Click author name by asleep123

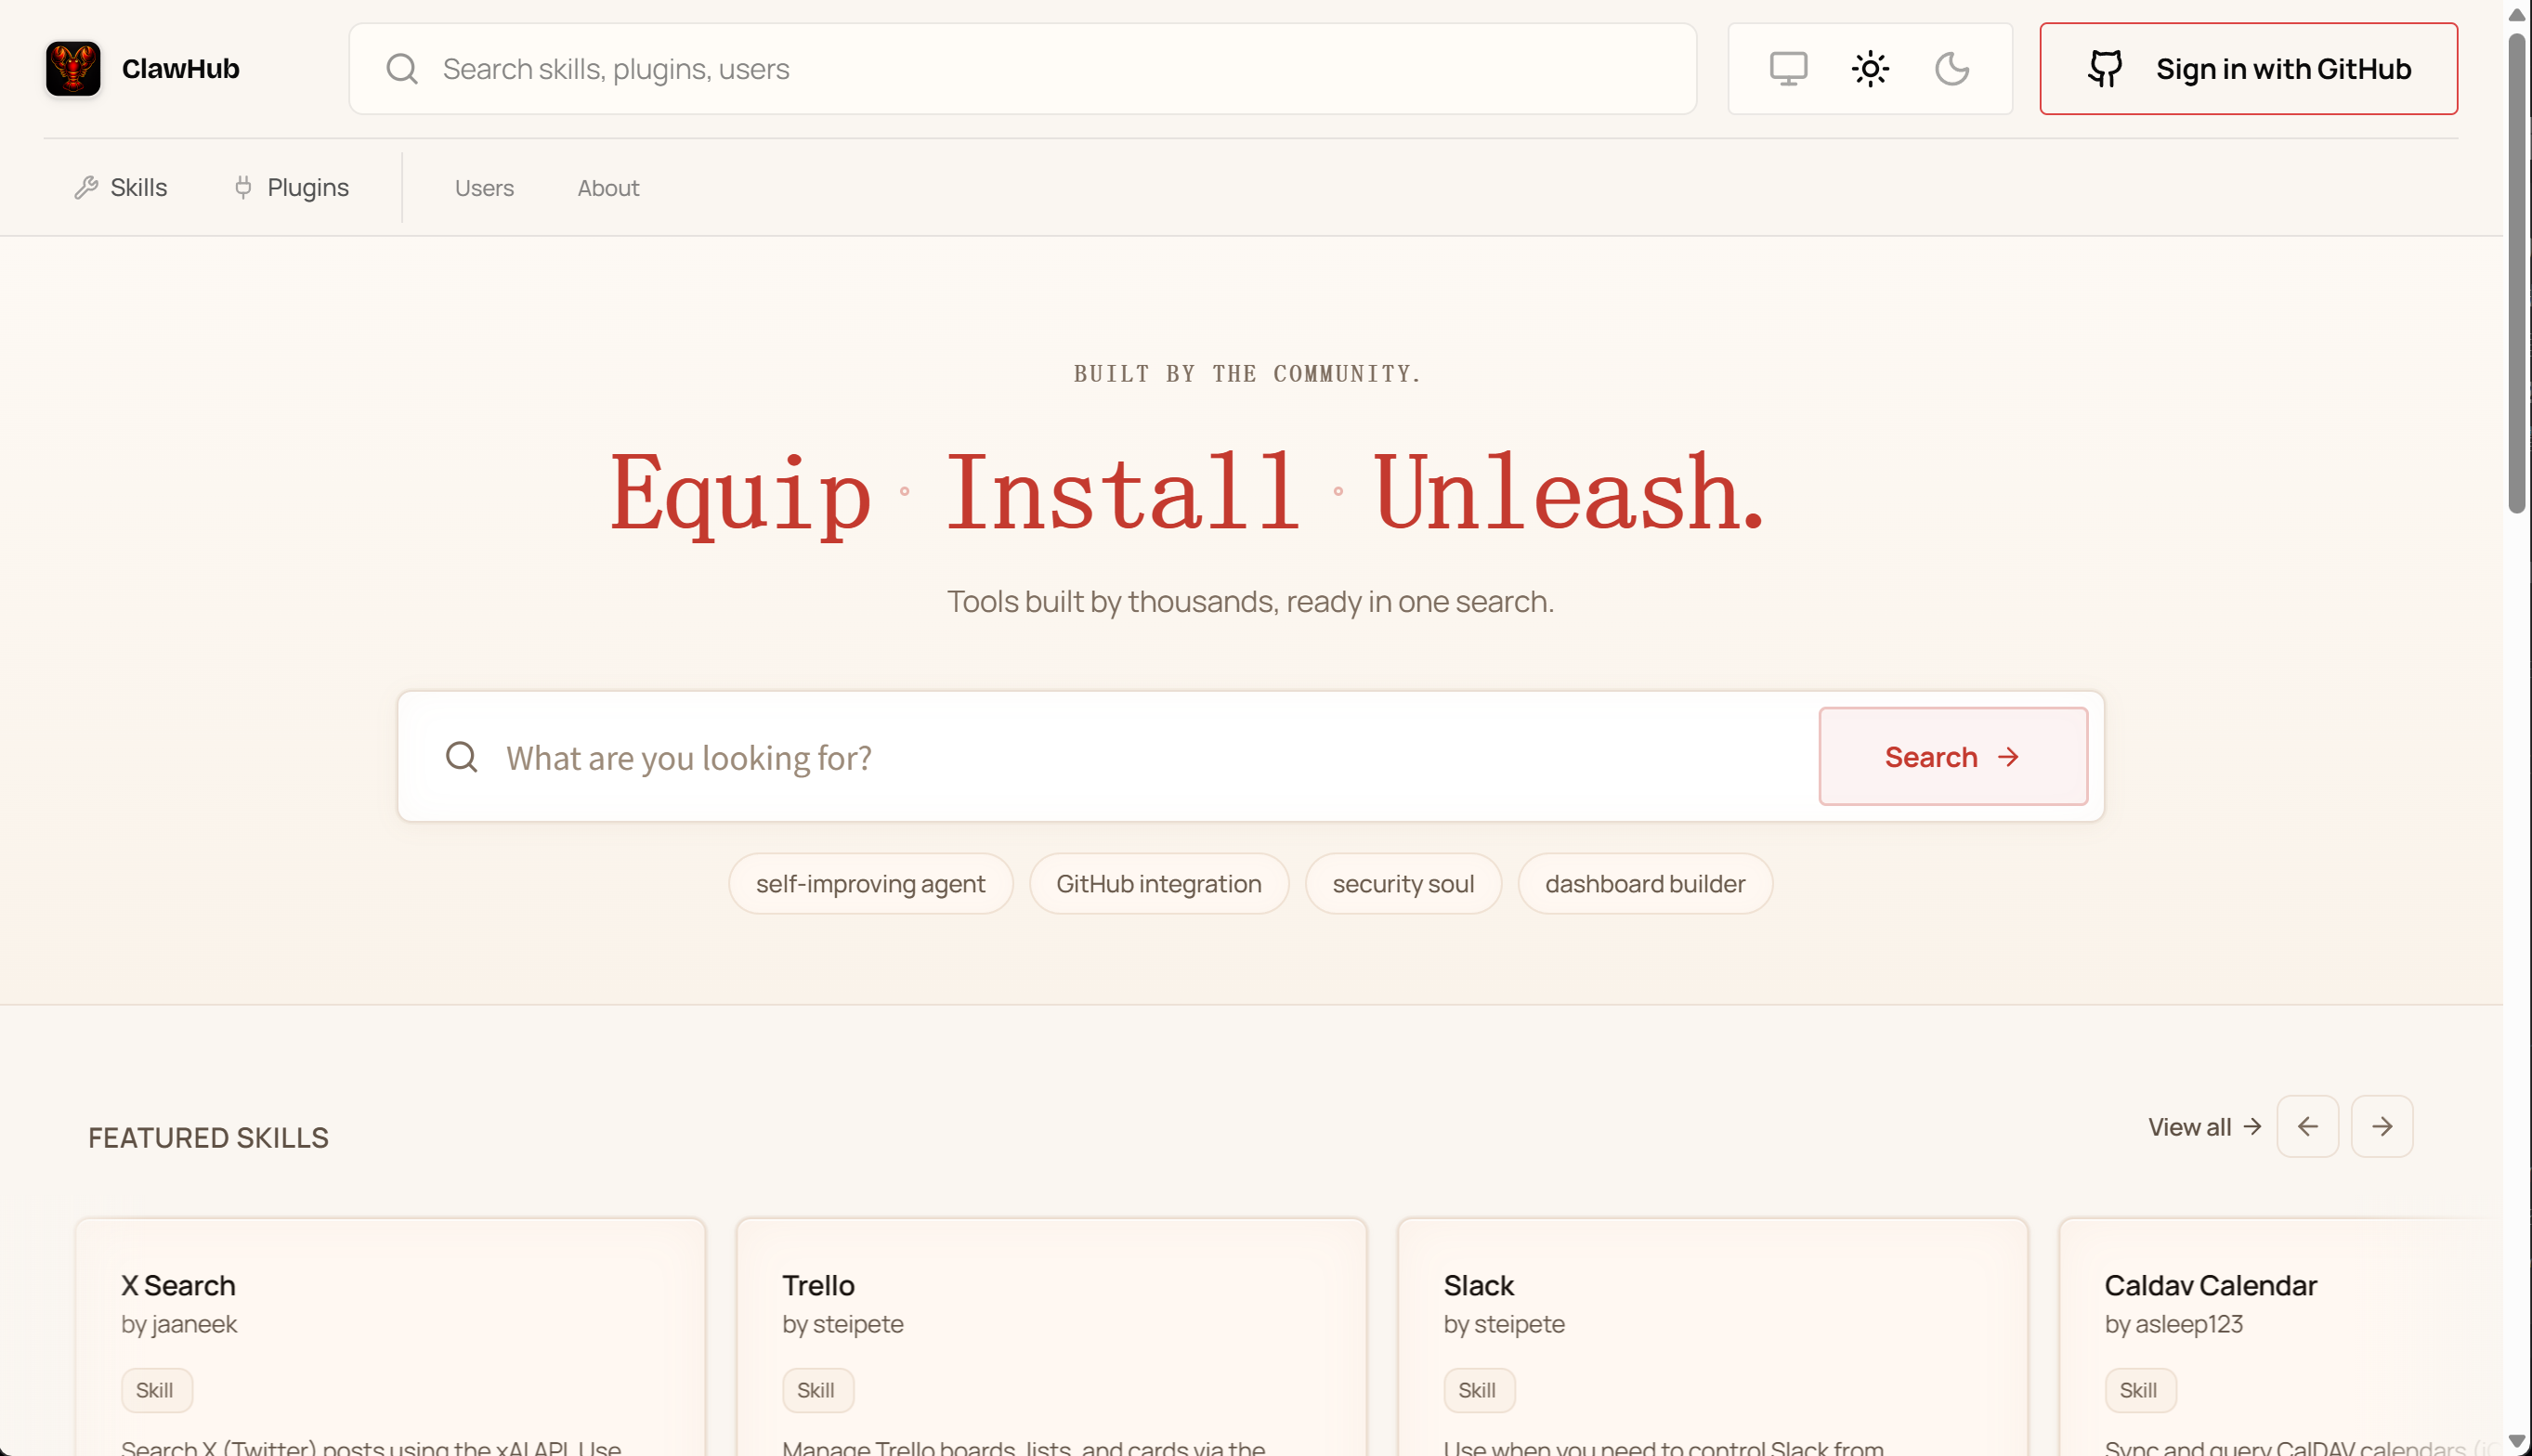[x=2173, y=1324]
